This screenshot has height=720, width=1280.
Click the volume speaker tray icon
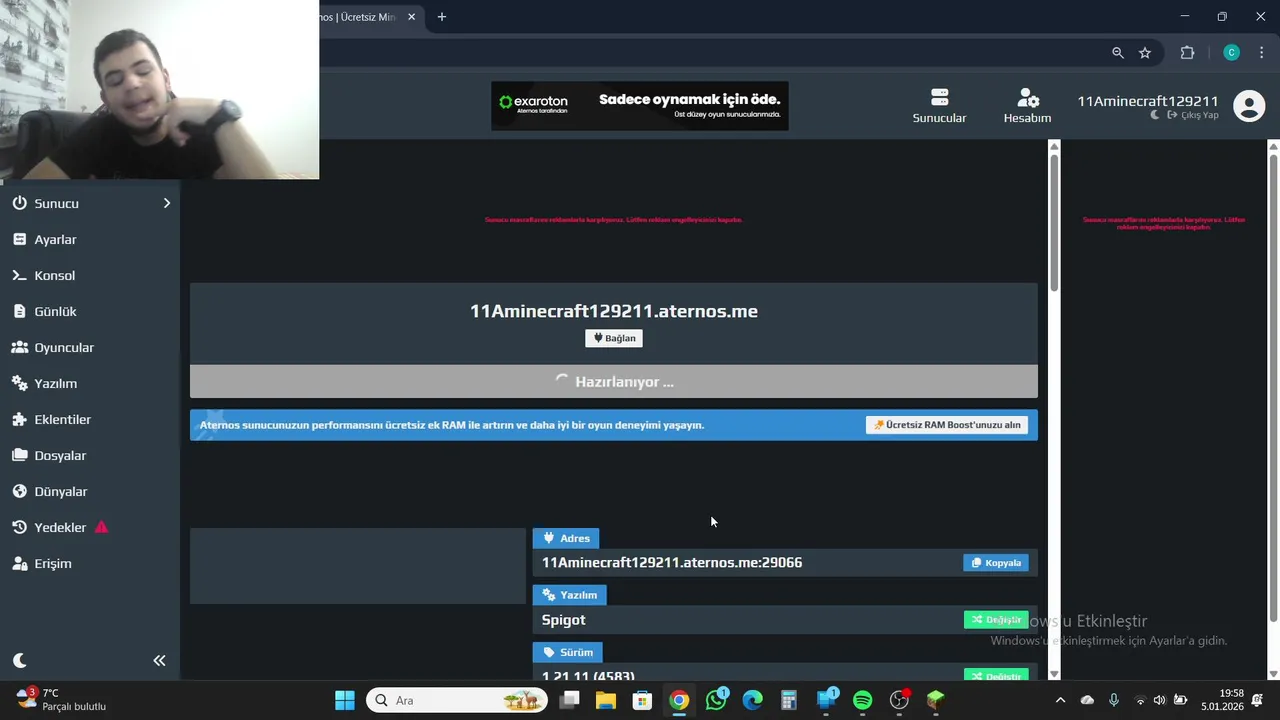click(1159, 700)
